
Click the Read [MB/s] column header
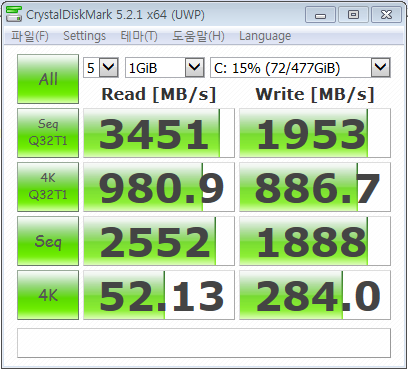point(159,94)
